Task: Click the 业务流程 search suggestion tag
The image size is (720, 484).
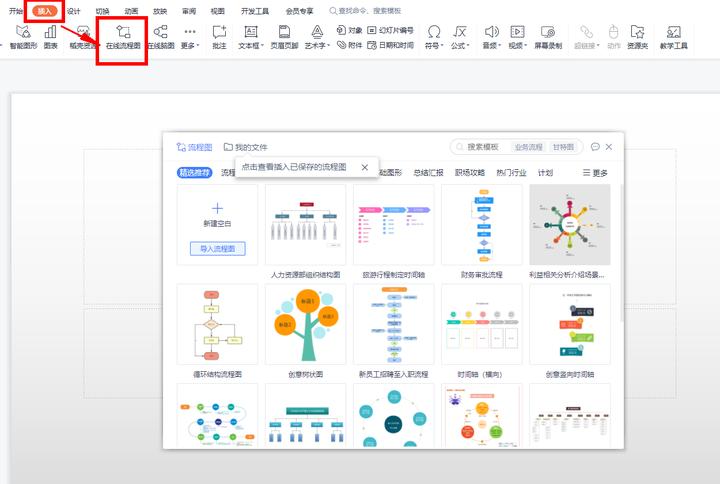Action: [x=528, y=147]
